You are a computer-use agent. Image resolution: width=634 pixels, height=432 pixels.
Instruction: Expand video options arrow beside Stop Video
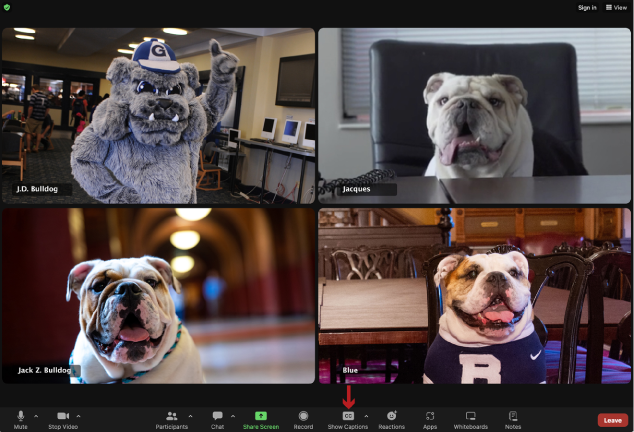click(78, 415)
